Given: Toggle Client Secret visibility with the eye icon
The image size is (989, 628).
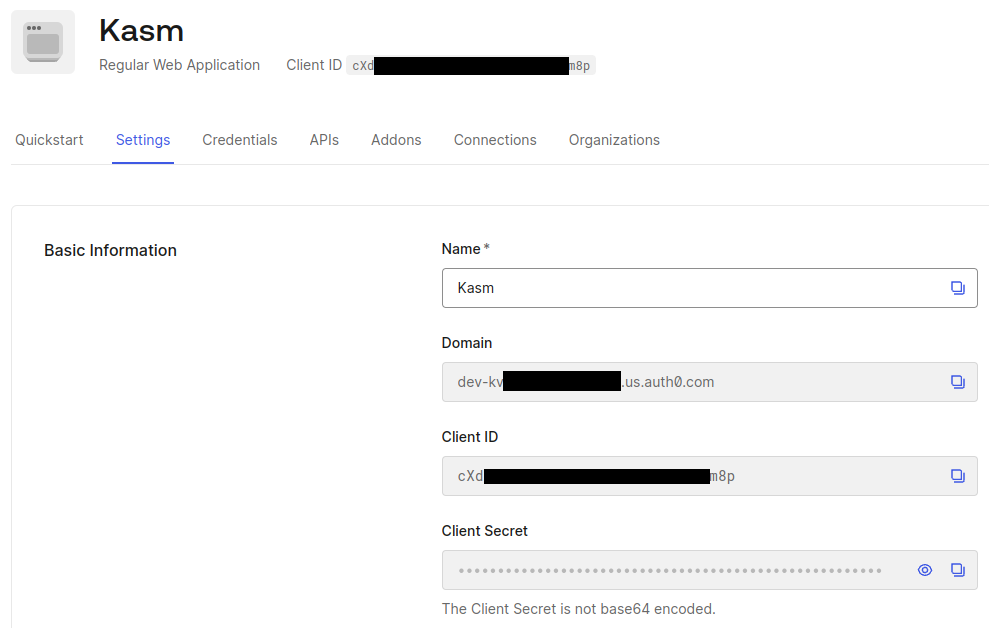Looking at the screenshot, I should [x=924, y=569].
